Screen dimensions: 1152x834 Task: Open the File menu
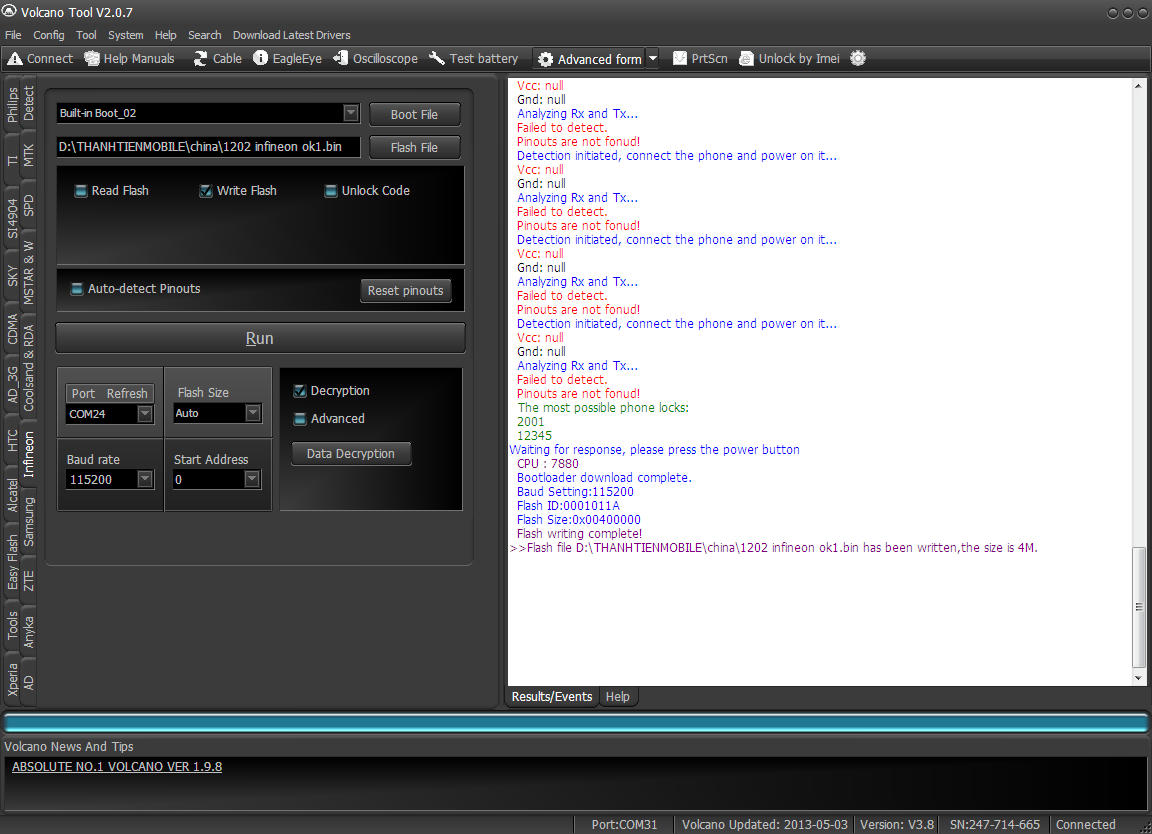click(x=13, y=35)
